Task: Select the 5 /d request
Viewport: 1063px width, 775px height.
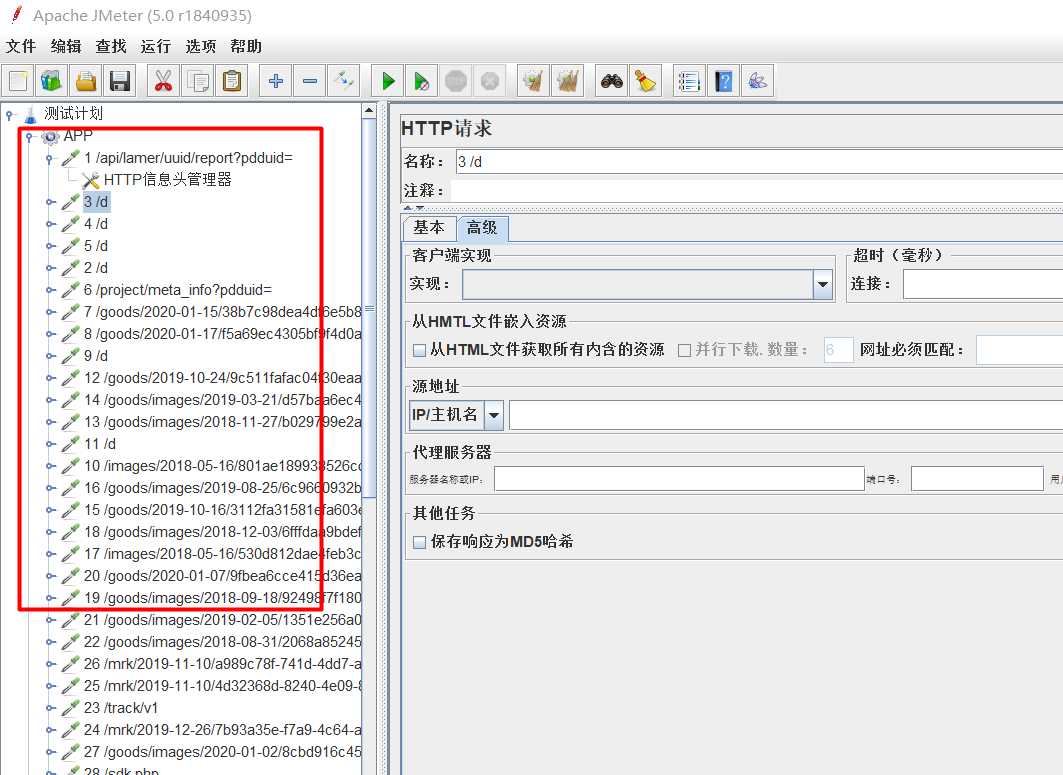Action: click(96, 246)
